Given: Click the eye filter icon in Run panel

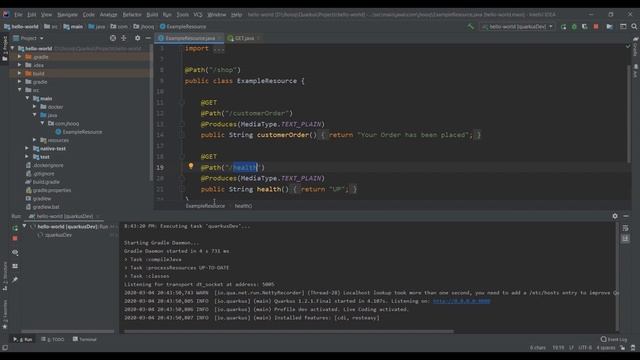Looking at the screenshot, I should [15, 253].
